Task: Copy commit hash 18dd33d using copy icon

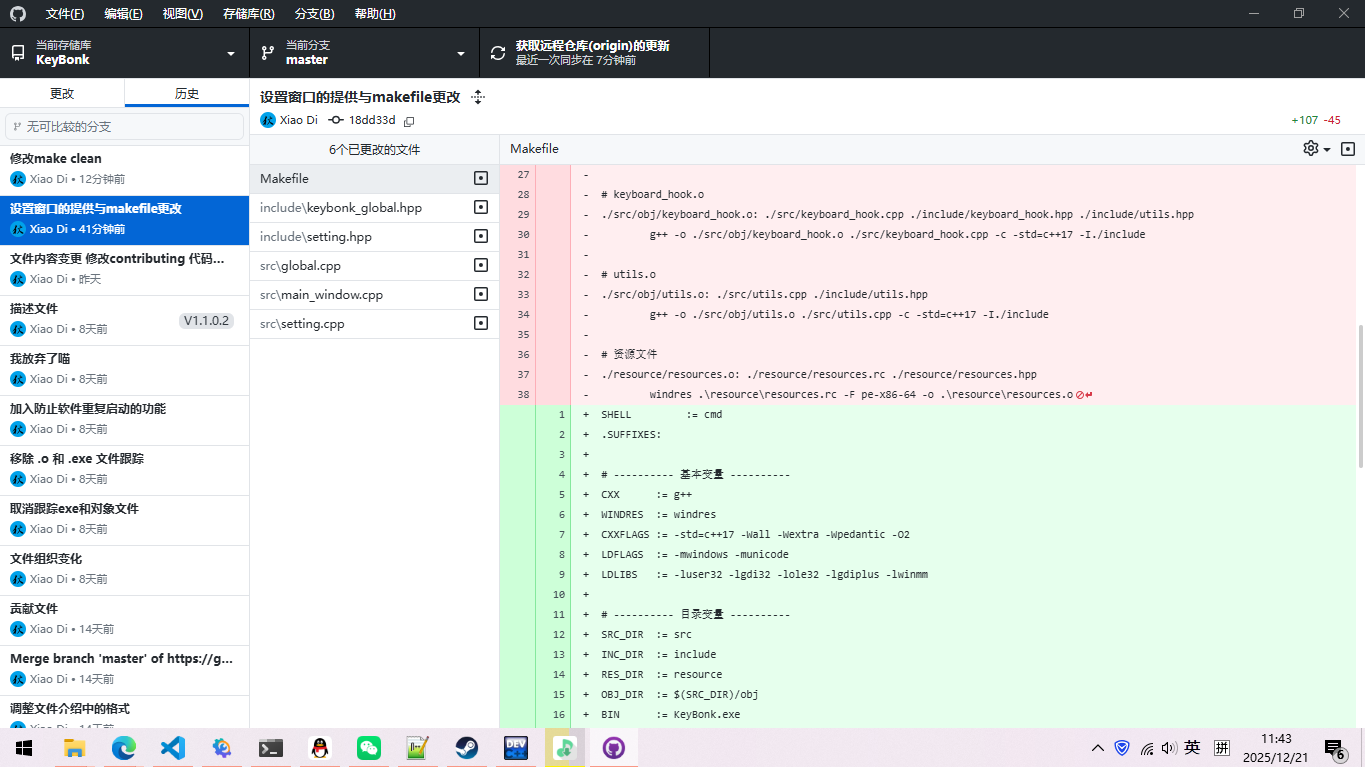Action: (x=409, y=120)
